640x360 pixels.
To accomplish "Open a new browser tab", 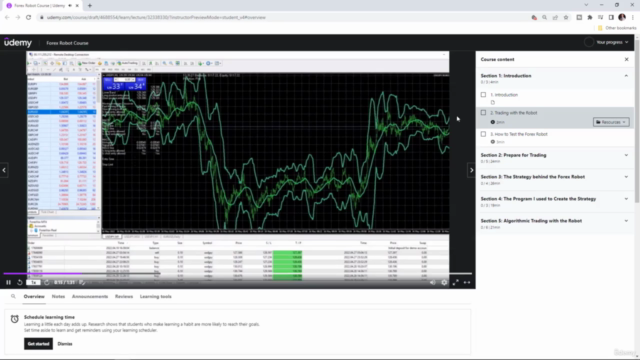I will (90, 6).
